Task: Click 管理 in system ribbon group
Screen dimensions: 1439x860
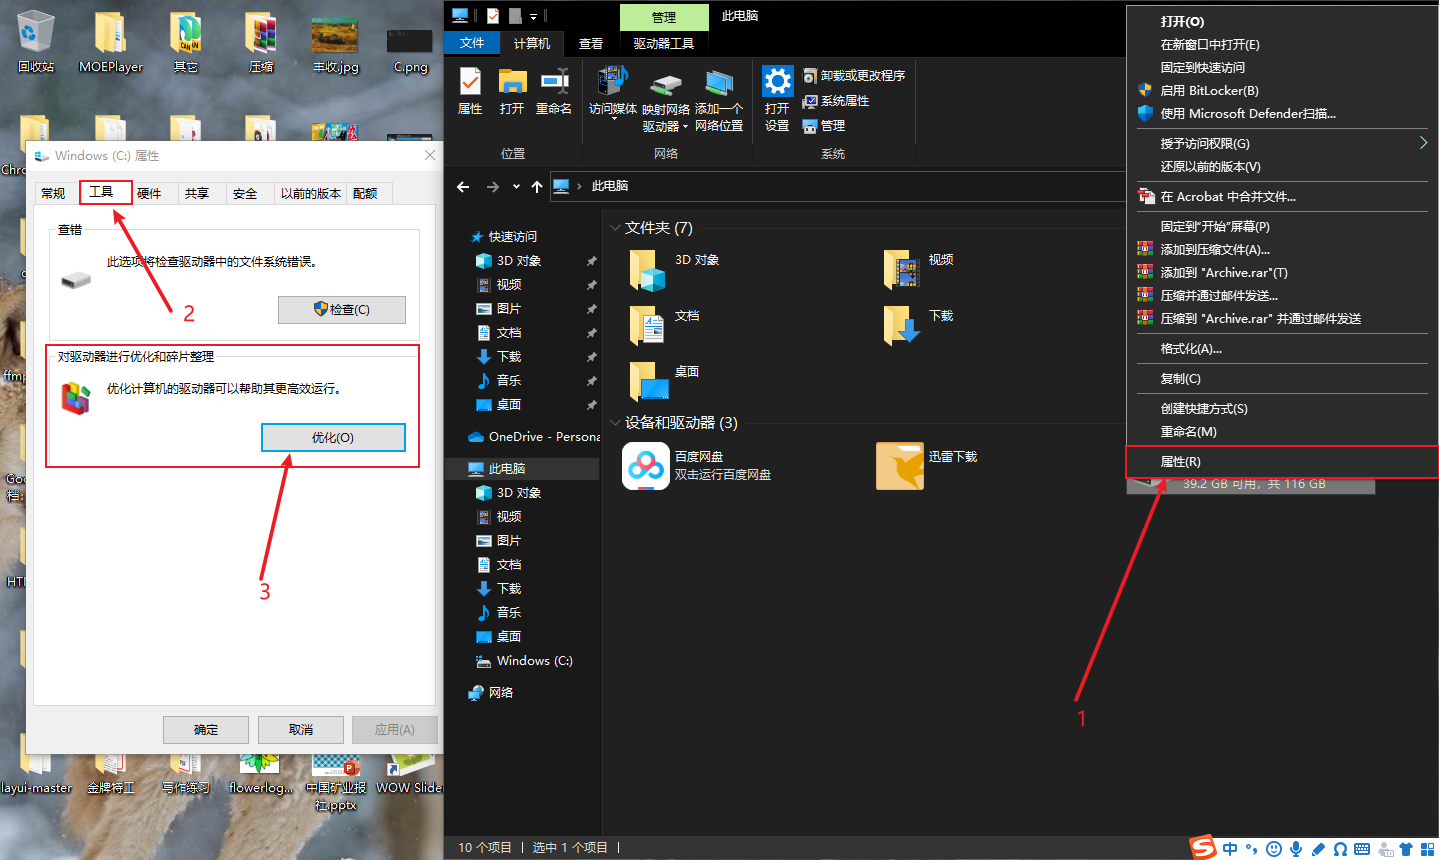Action: point(824,126)
